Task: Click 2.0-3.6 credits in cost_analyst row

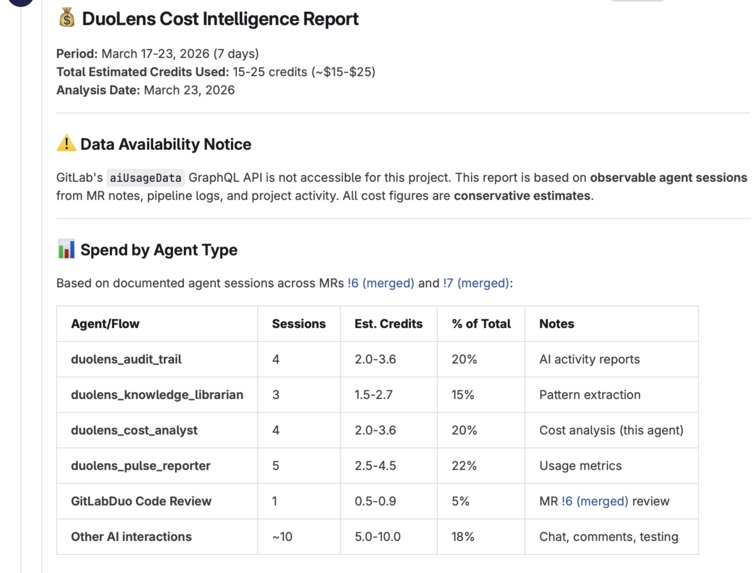Action: coord(375,430)
